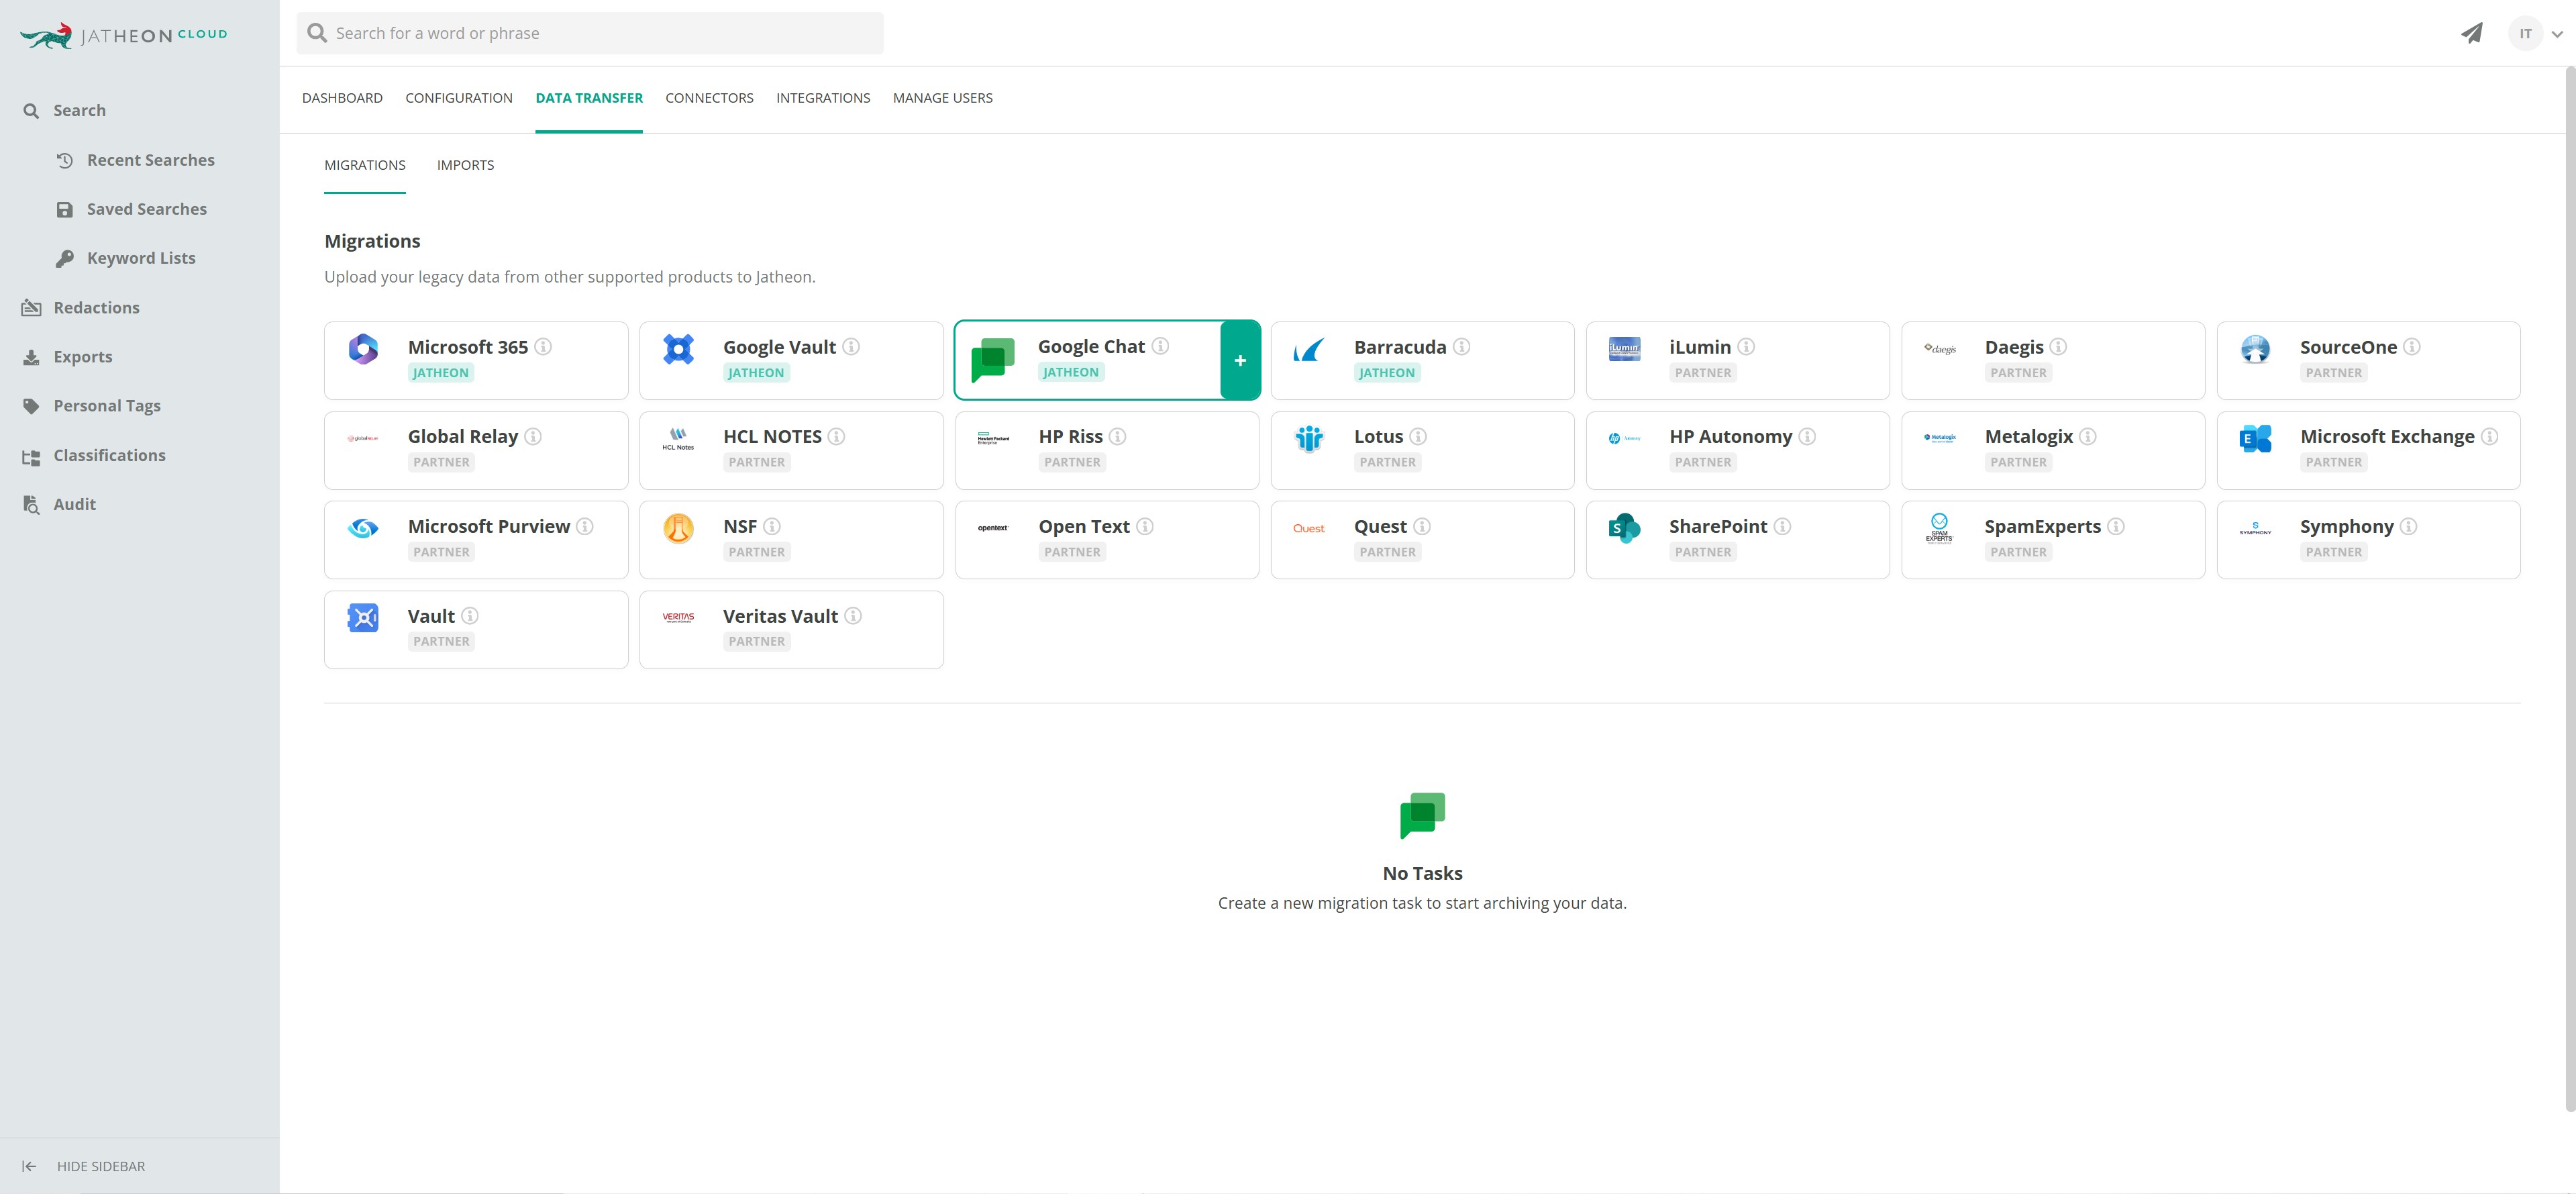Click the vertical page scrollbar
Viewport: 2576px width, 1194px height.
pyautogui.click(x=2570, y=589)
